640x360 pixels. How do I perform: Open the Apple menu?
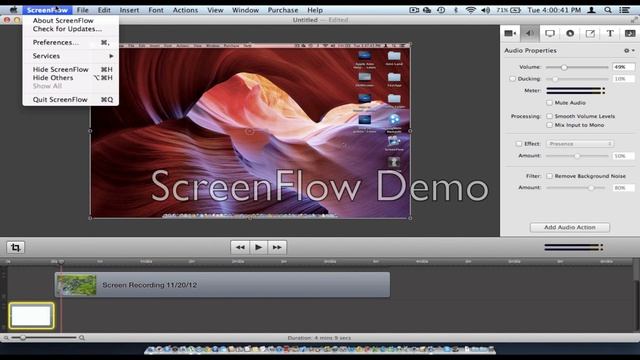tap(13, 10)
